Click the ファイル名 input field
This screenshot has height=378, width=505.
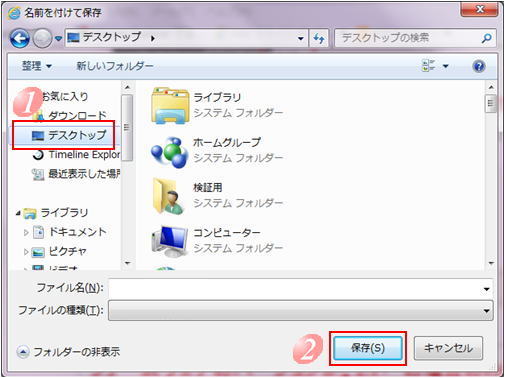[x=295, y=289]
